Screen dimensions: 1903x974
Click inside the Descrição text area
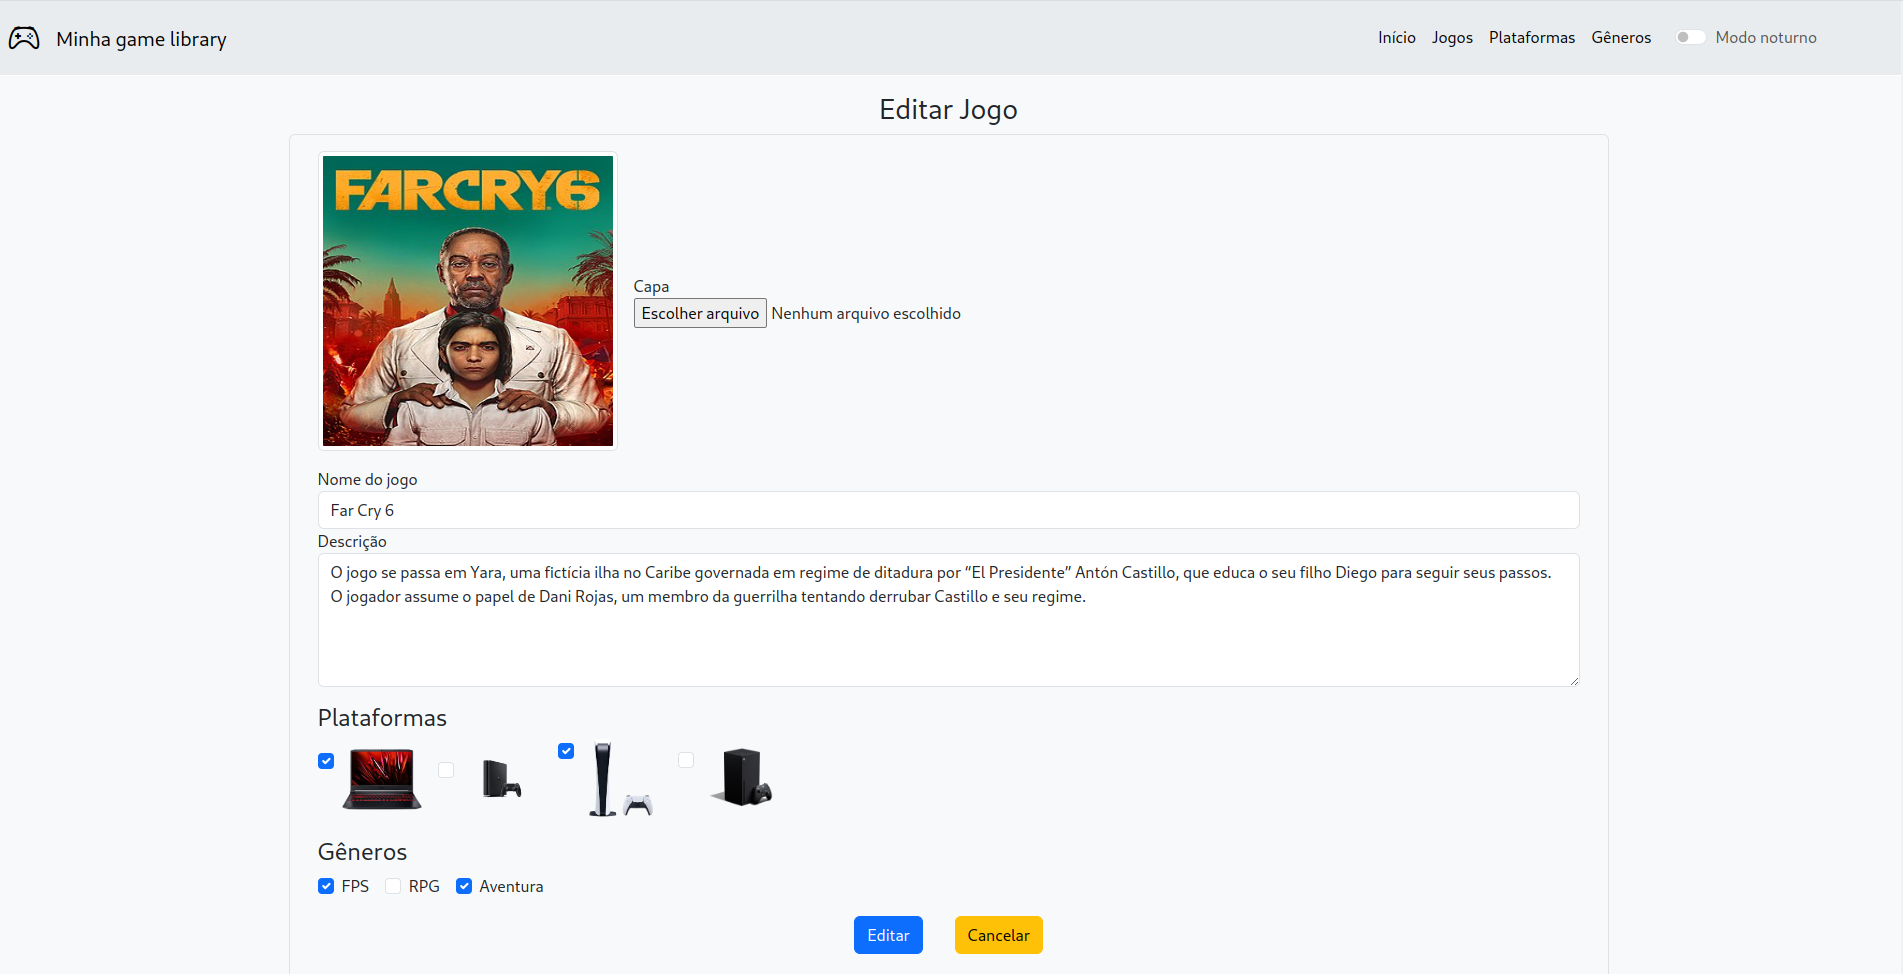tap(948, 620)
